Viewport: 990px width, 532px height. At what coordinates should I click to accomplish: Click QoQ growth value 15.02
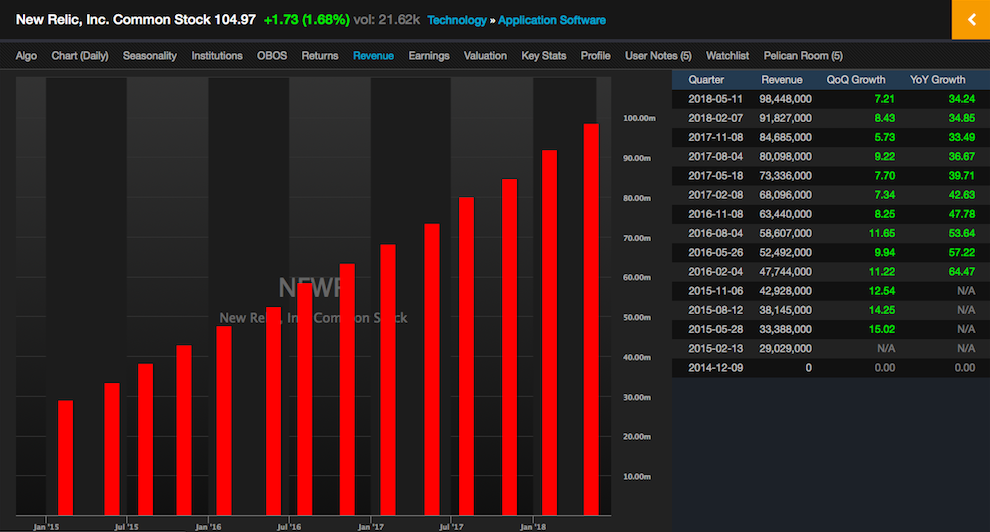pyautogui.click(x=881, y=329)
